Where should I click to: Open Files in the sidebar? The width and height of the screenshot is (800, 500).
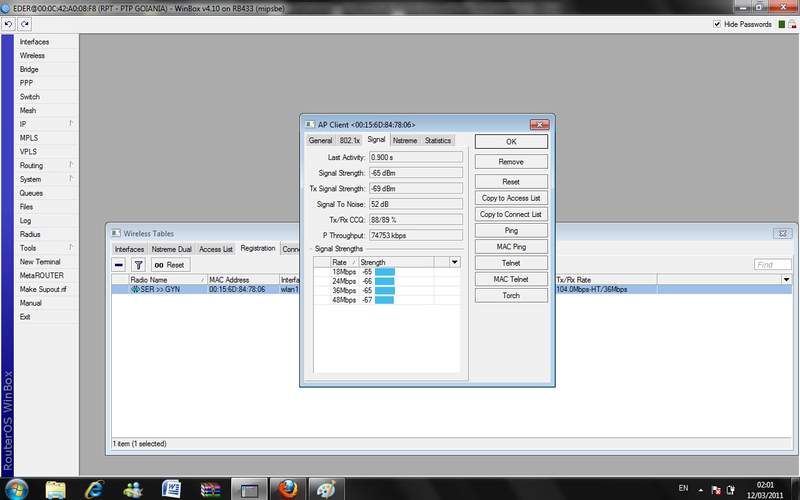pyautogui.click(x=27, y=207)
